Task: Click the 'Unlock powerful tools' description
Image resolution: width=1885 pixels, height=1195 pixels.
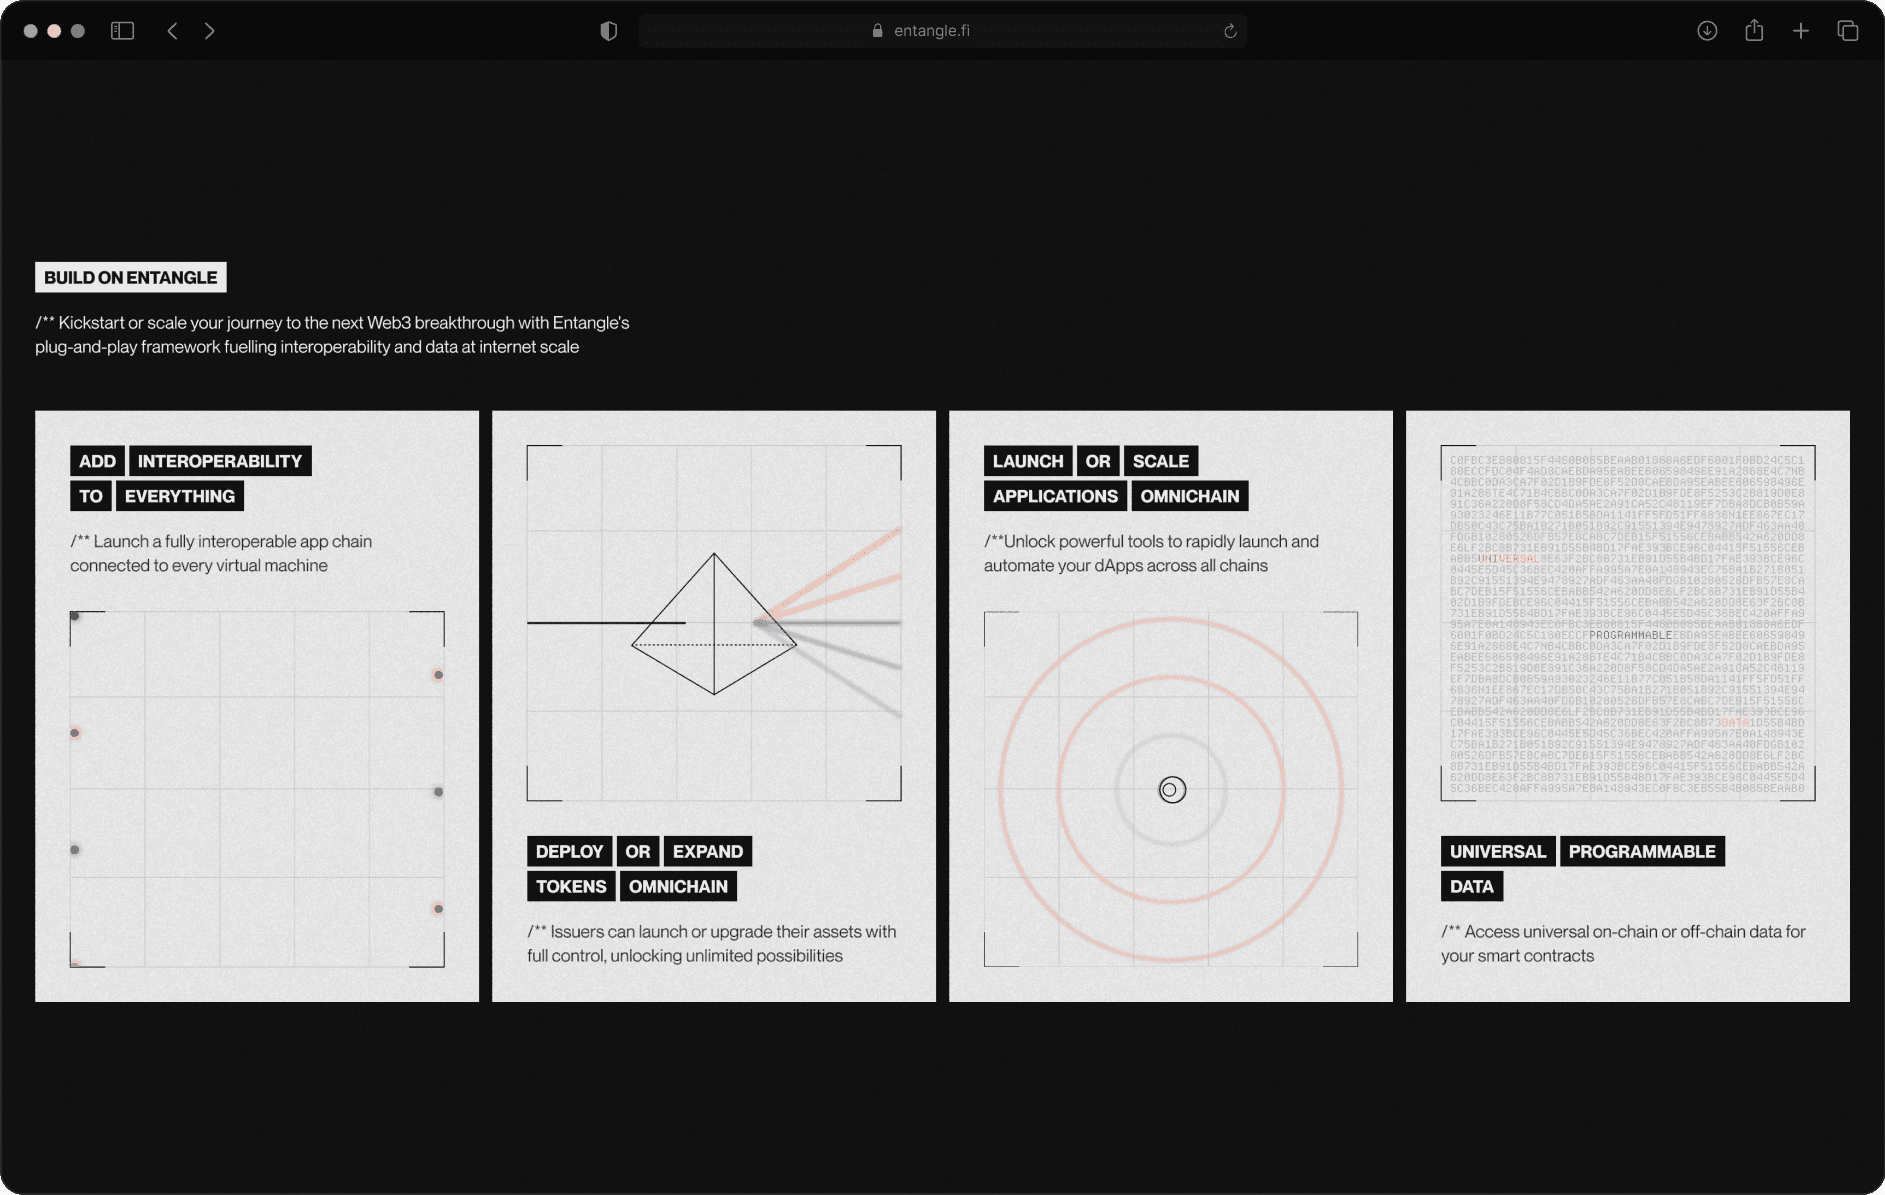Action: pyautogui.click(x=1151, y=553)
